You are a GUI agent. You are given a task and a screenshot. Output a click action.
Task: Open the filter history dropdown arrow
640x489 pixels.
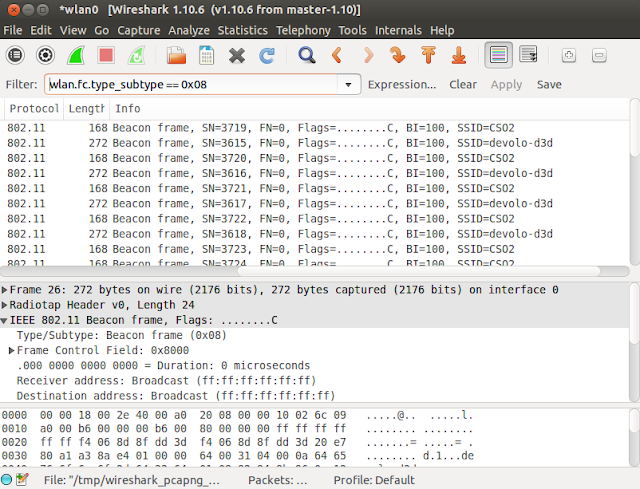coord(348,84)
